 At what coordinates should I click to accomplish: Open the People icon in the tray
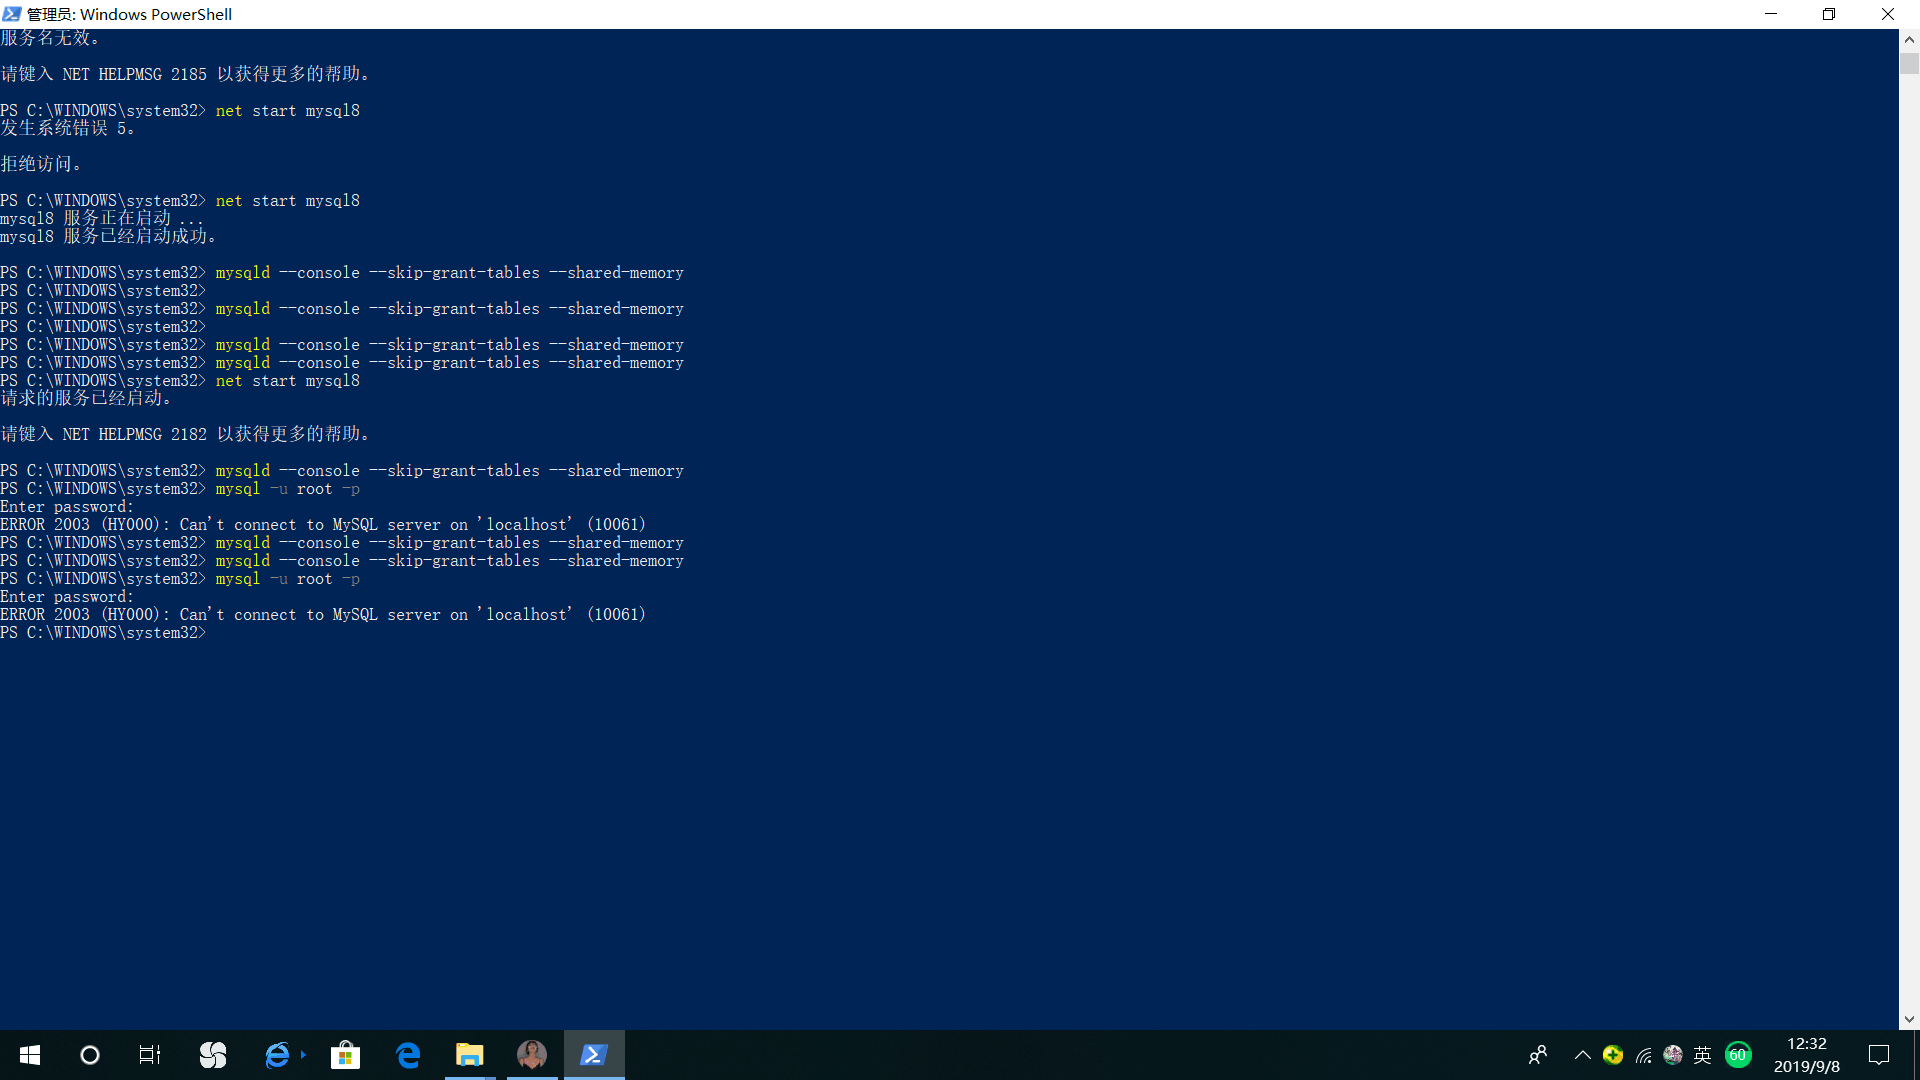coord(1538,1055)
